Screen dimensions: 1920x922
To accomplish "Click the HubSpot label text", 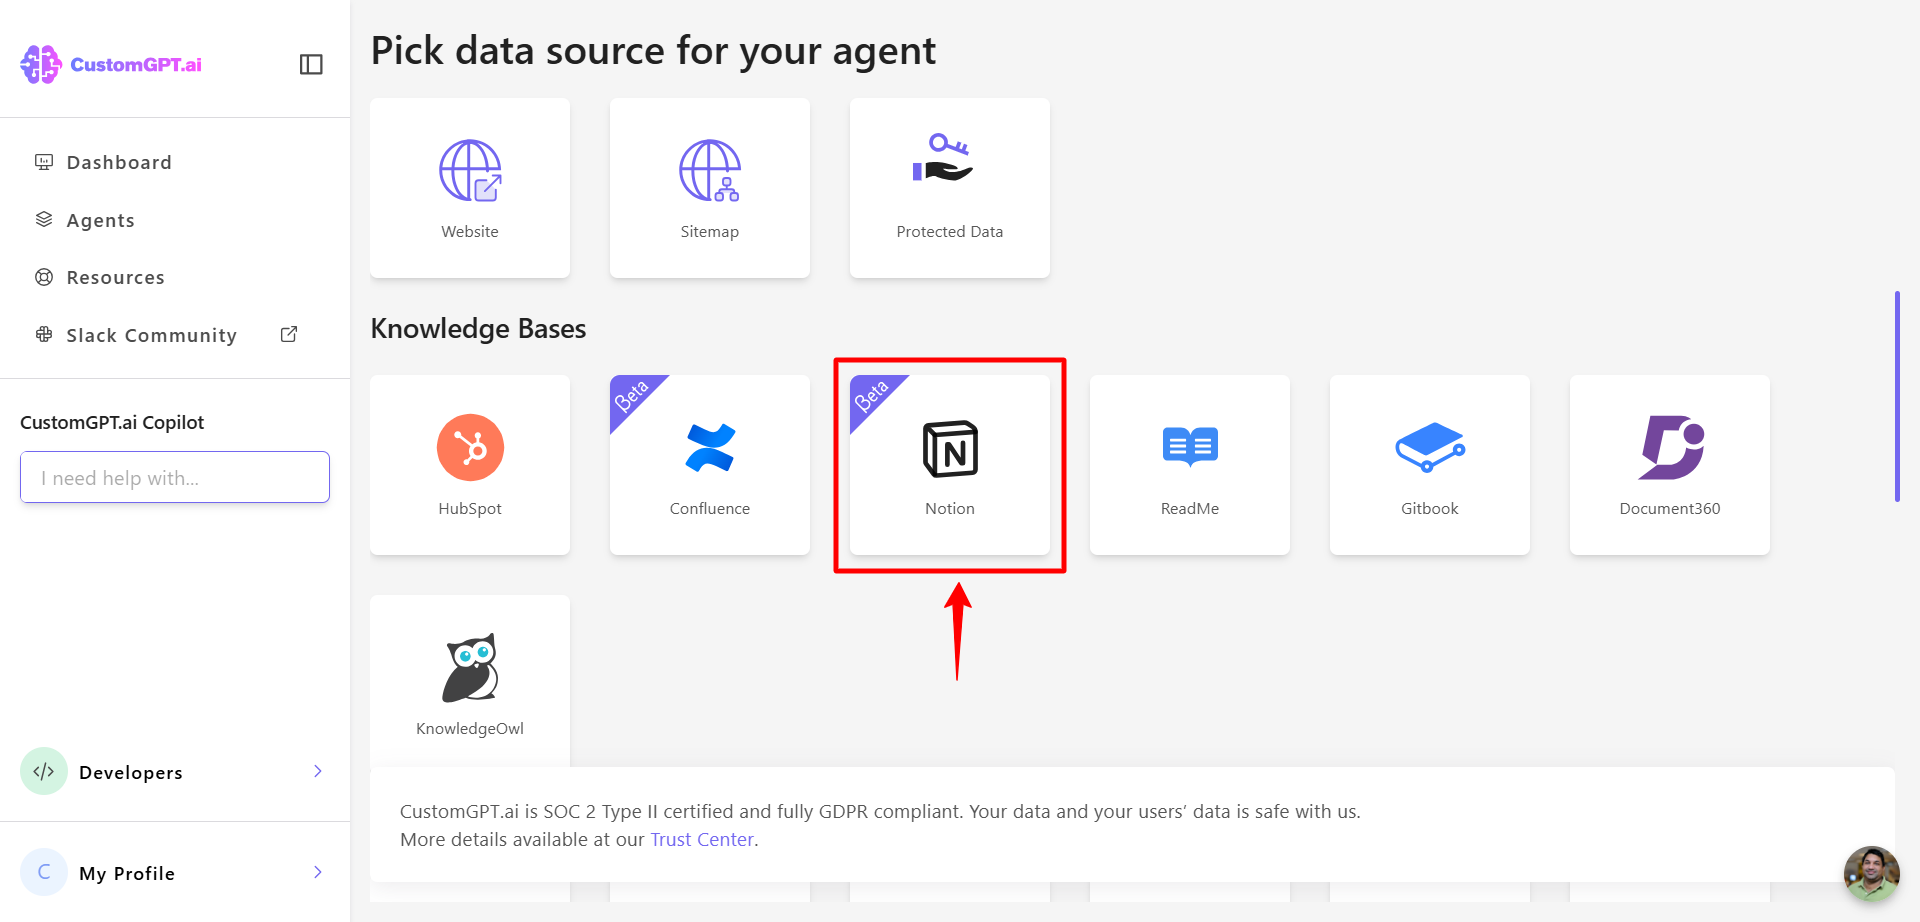I will point(470,508).
